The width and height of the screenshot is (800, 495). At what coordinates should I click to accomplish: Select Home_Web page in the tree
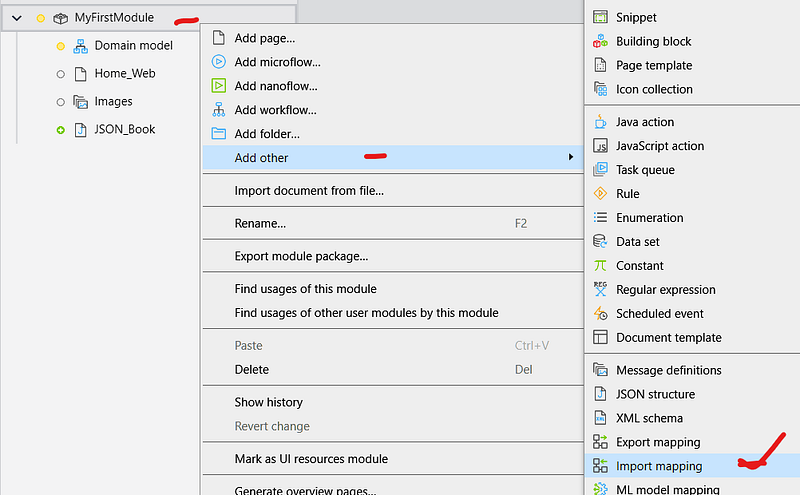(x=124, y=74)
